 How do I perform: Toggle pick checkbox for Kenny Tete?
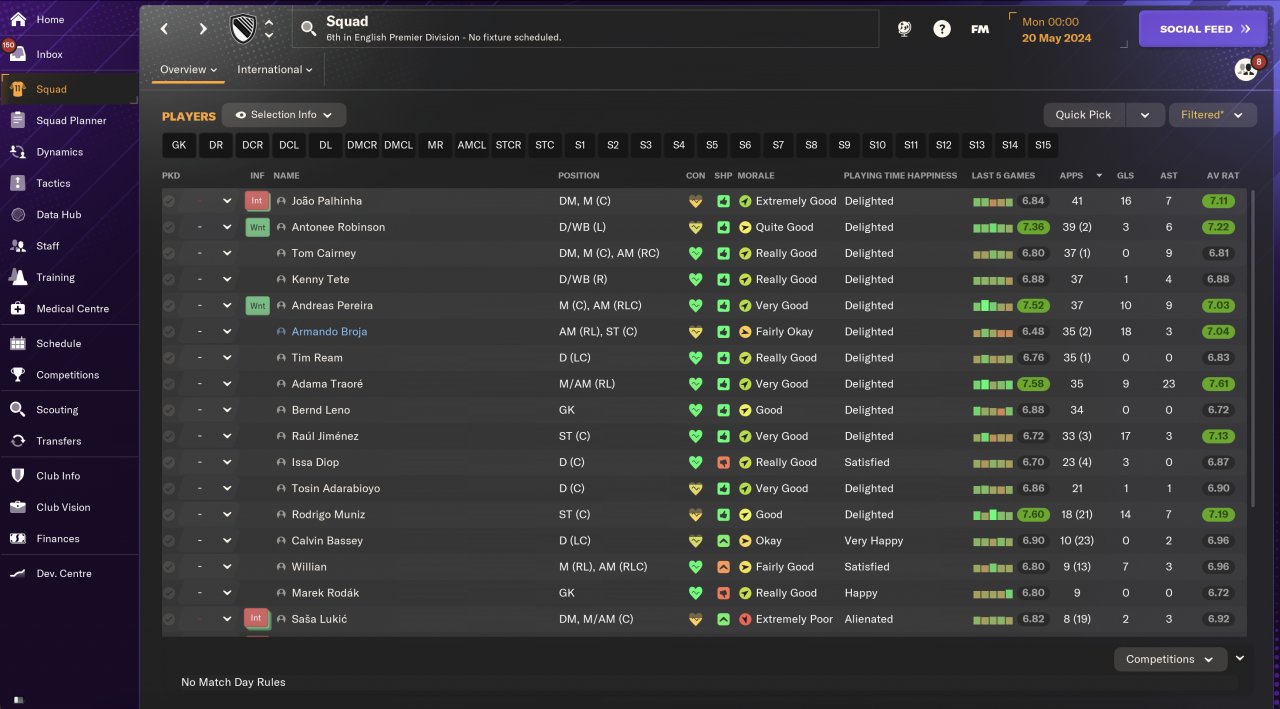(169, 279)
